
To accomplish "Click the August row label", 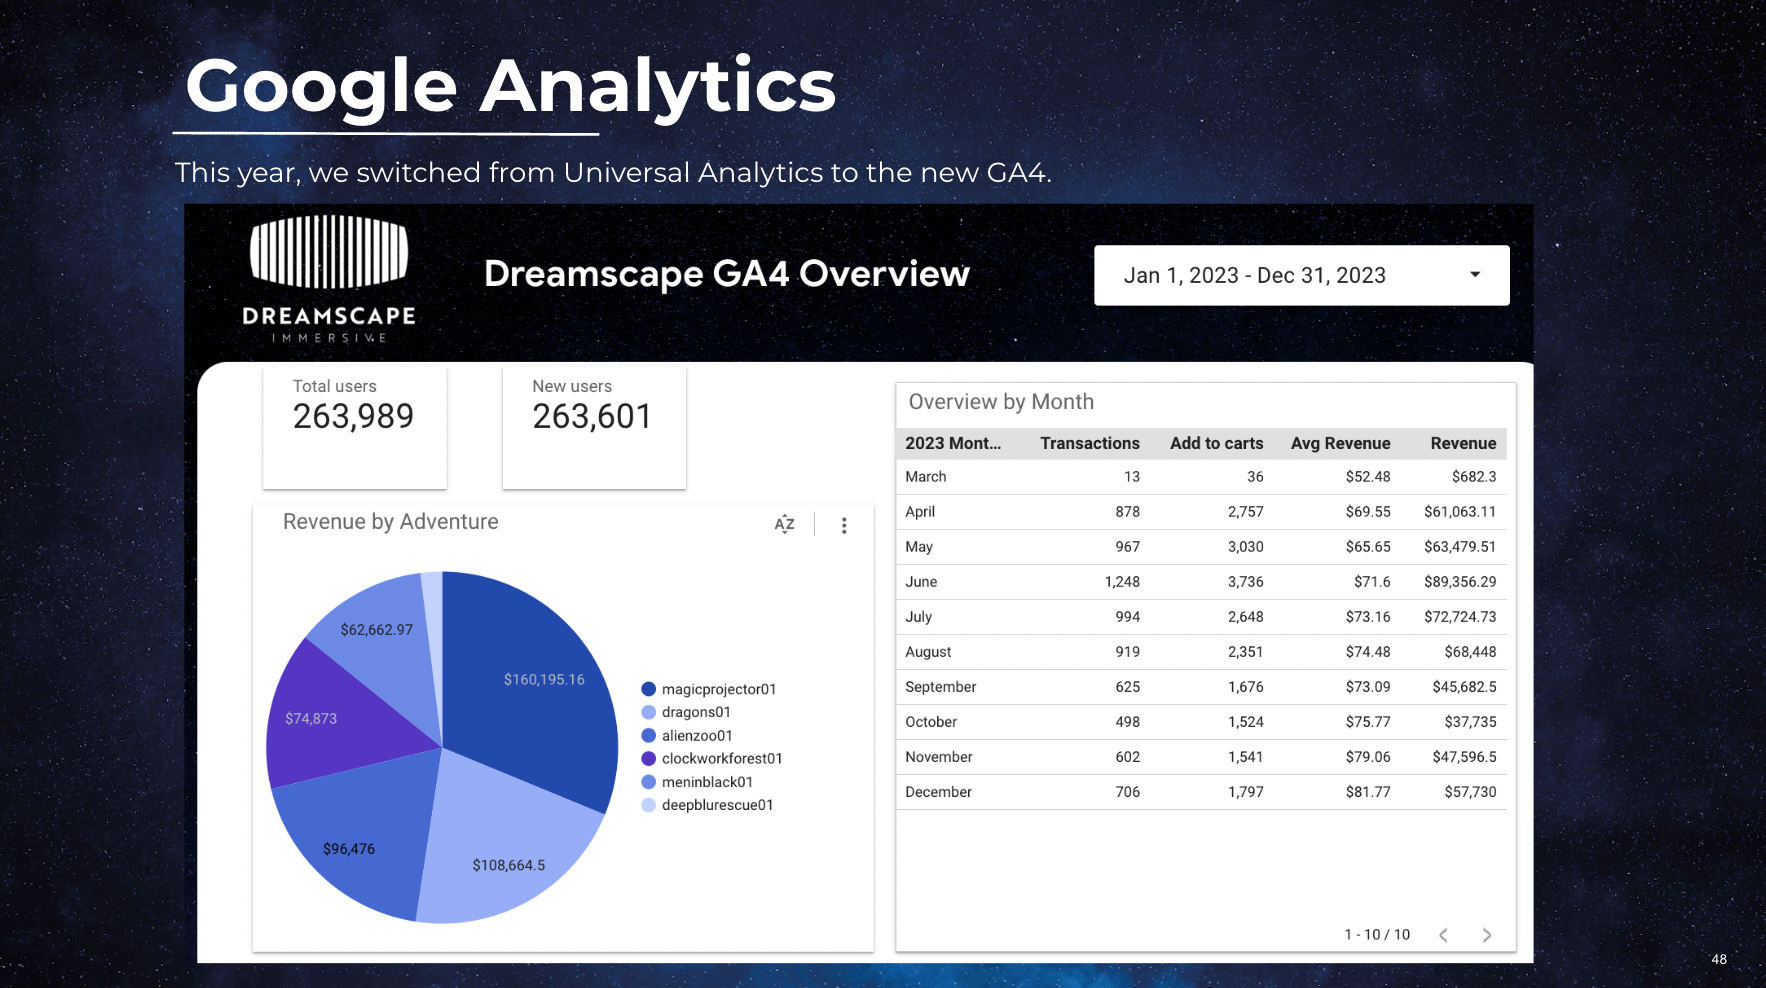I will 928,652.
